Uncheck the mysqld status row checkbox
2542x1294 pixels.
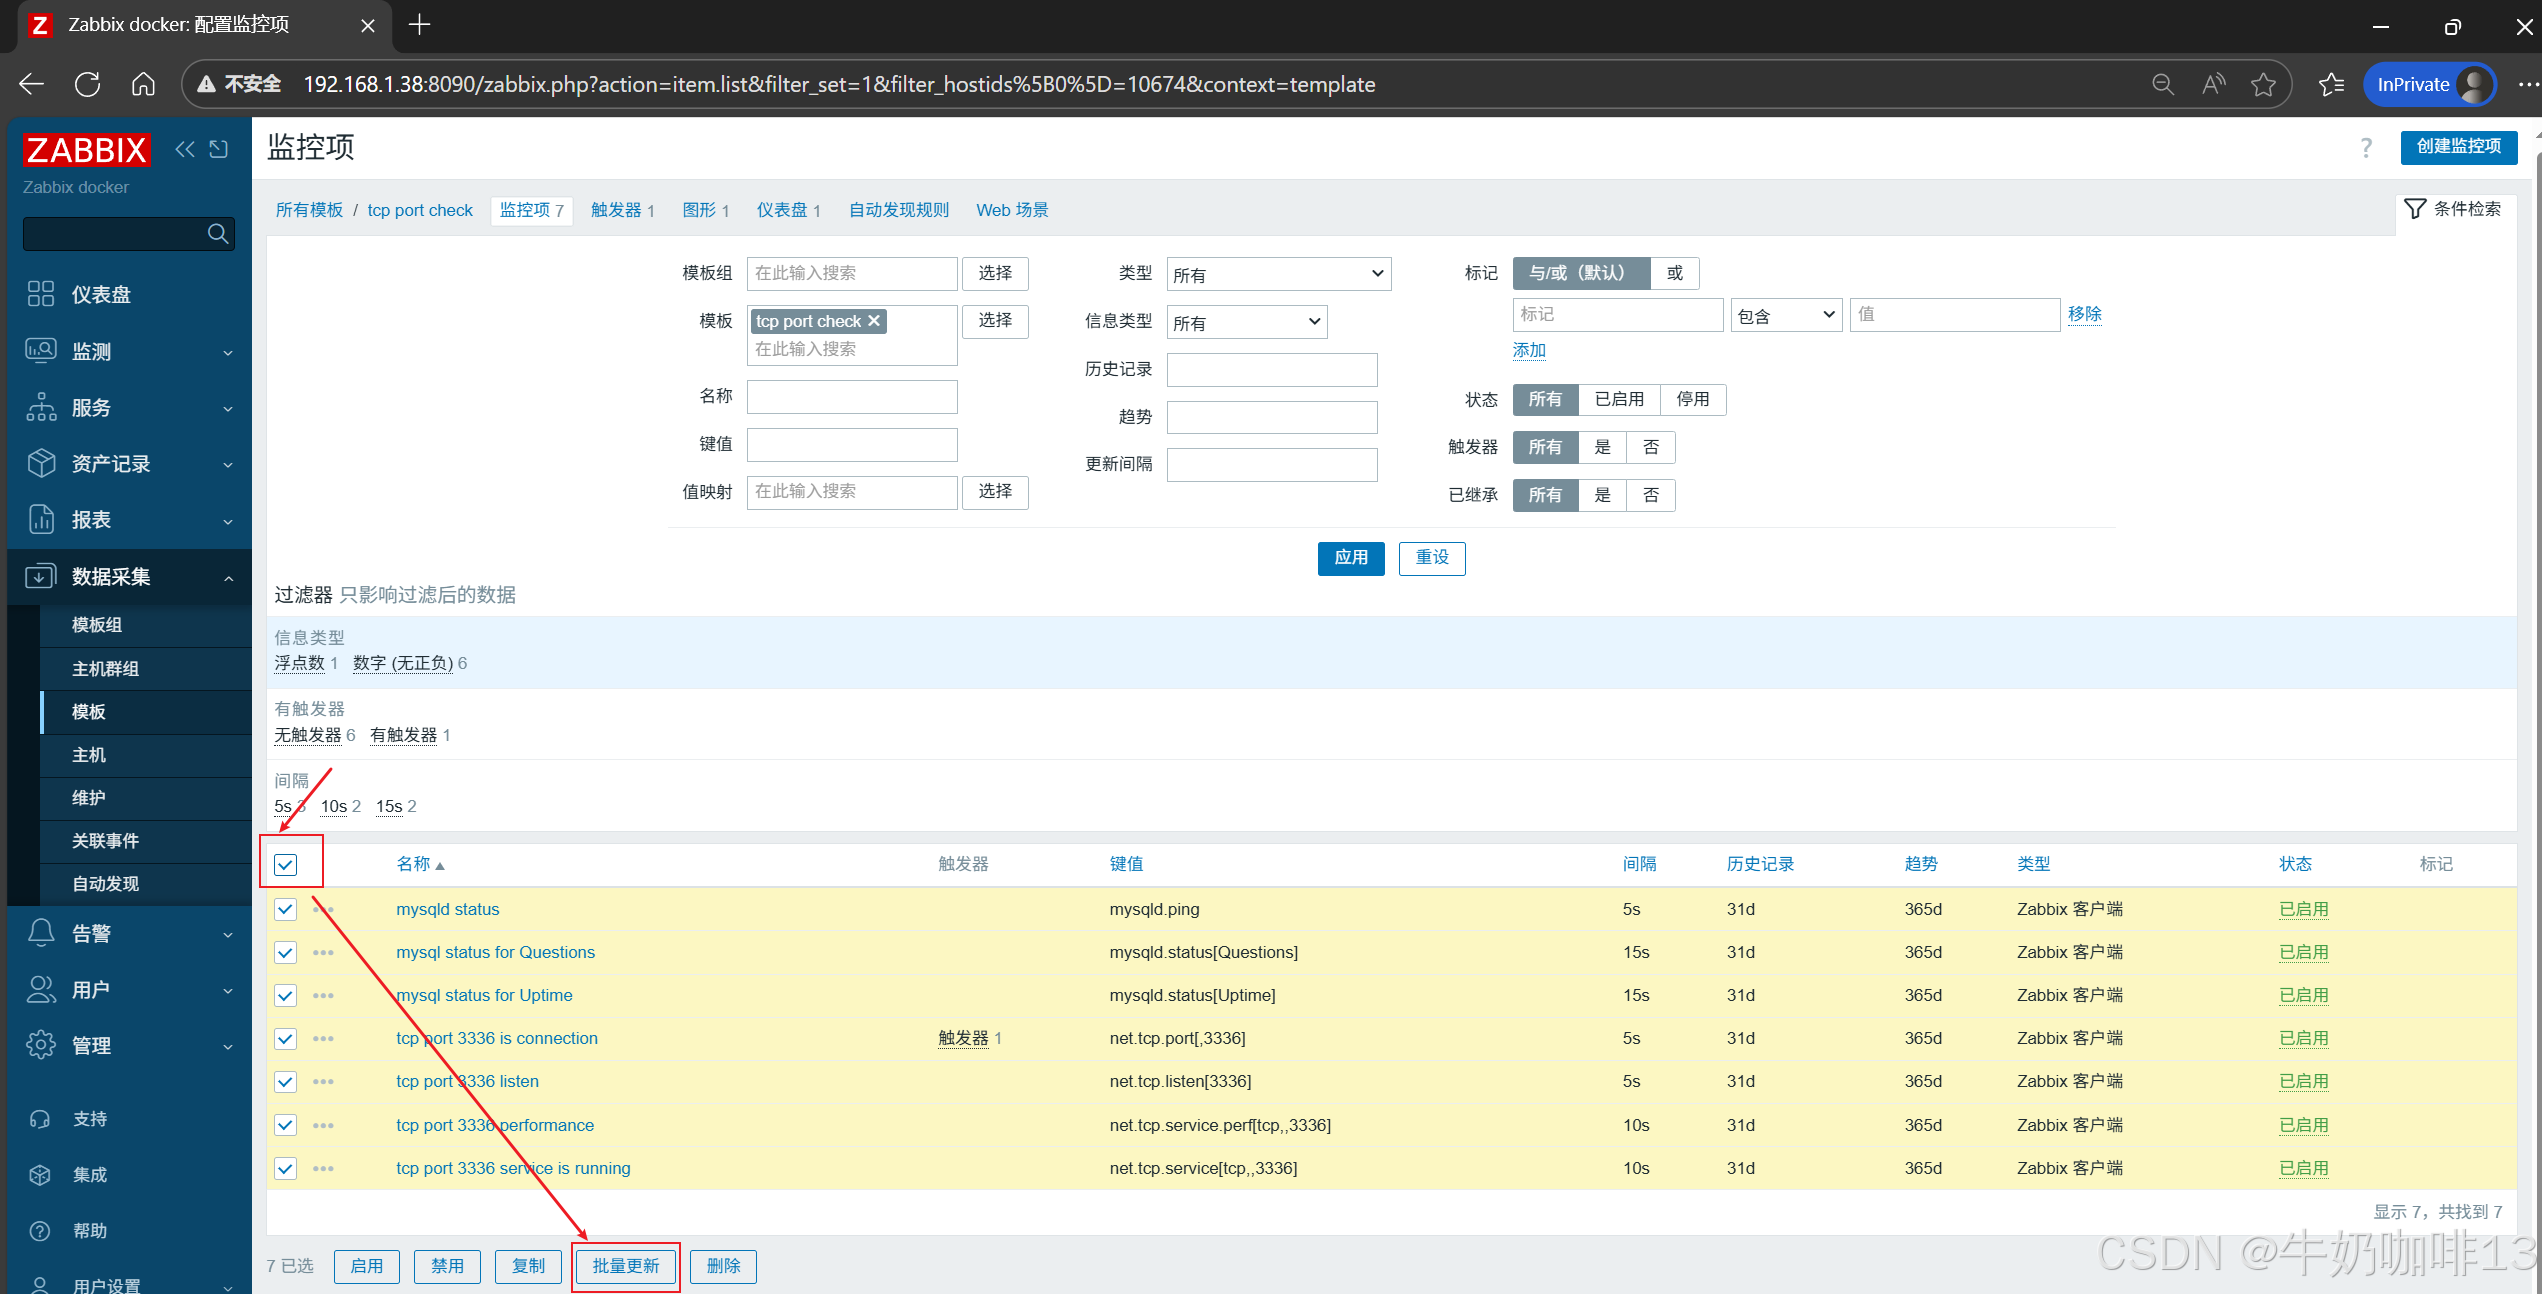tap(286, 909)
